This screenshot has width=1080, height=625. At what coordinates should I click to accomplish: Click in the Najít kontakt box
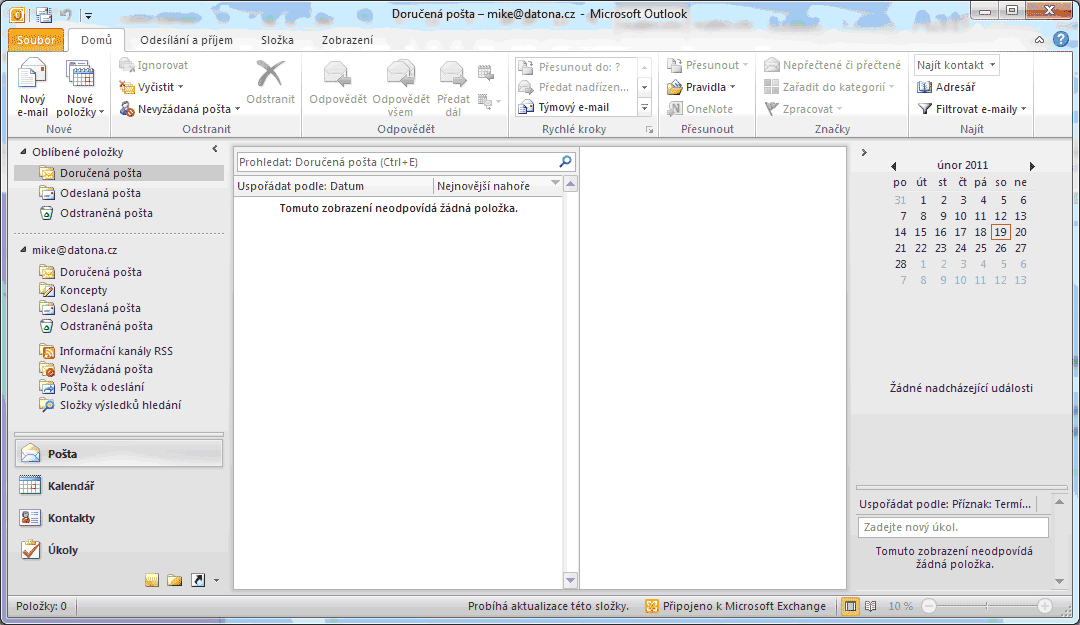[957, 65]
